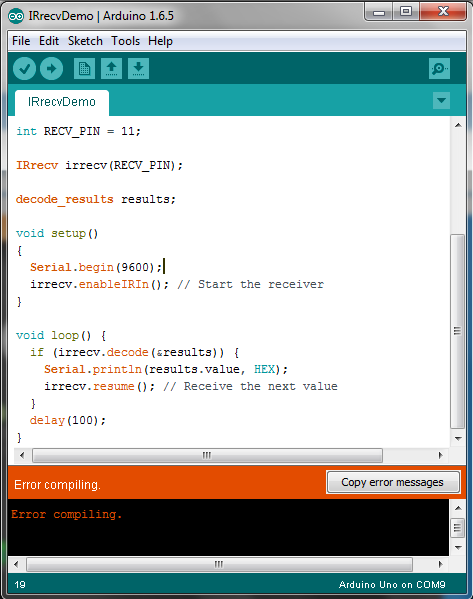This screenshot has height=599, width=473.
Task: Click the Verify checkmark button
Action: point(24,69)
